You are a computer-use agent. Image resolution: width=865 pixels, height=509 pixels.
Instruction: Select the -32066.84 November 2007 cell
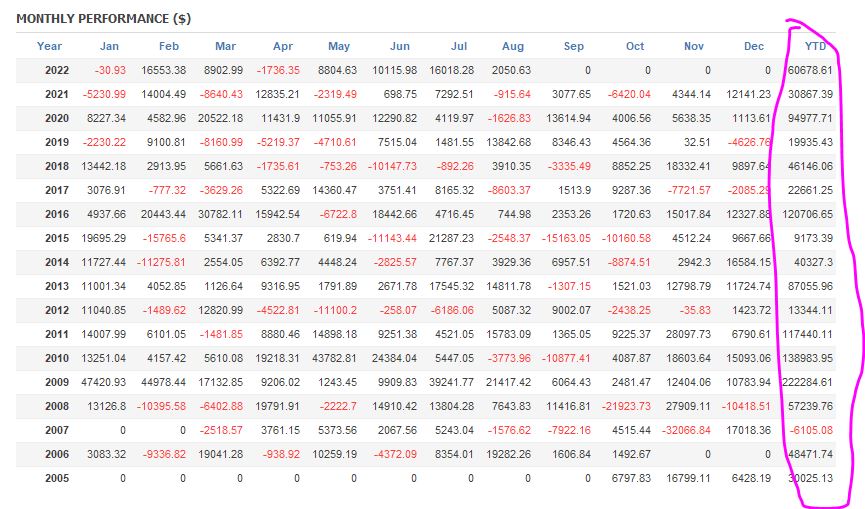pyautogui.click(x=682, y=430)
